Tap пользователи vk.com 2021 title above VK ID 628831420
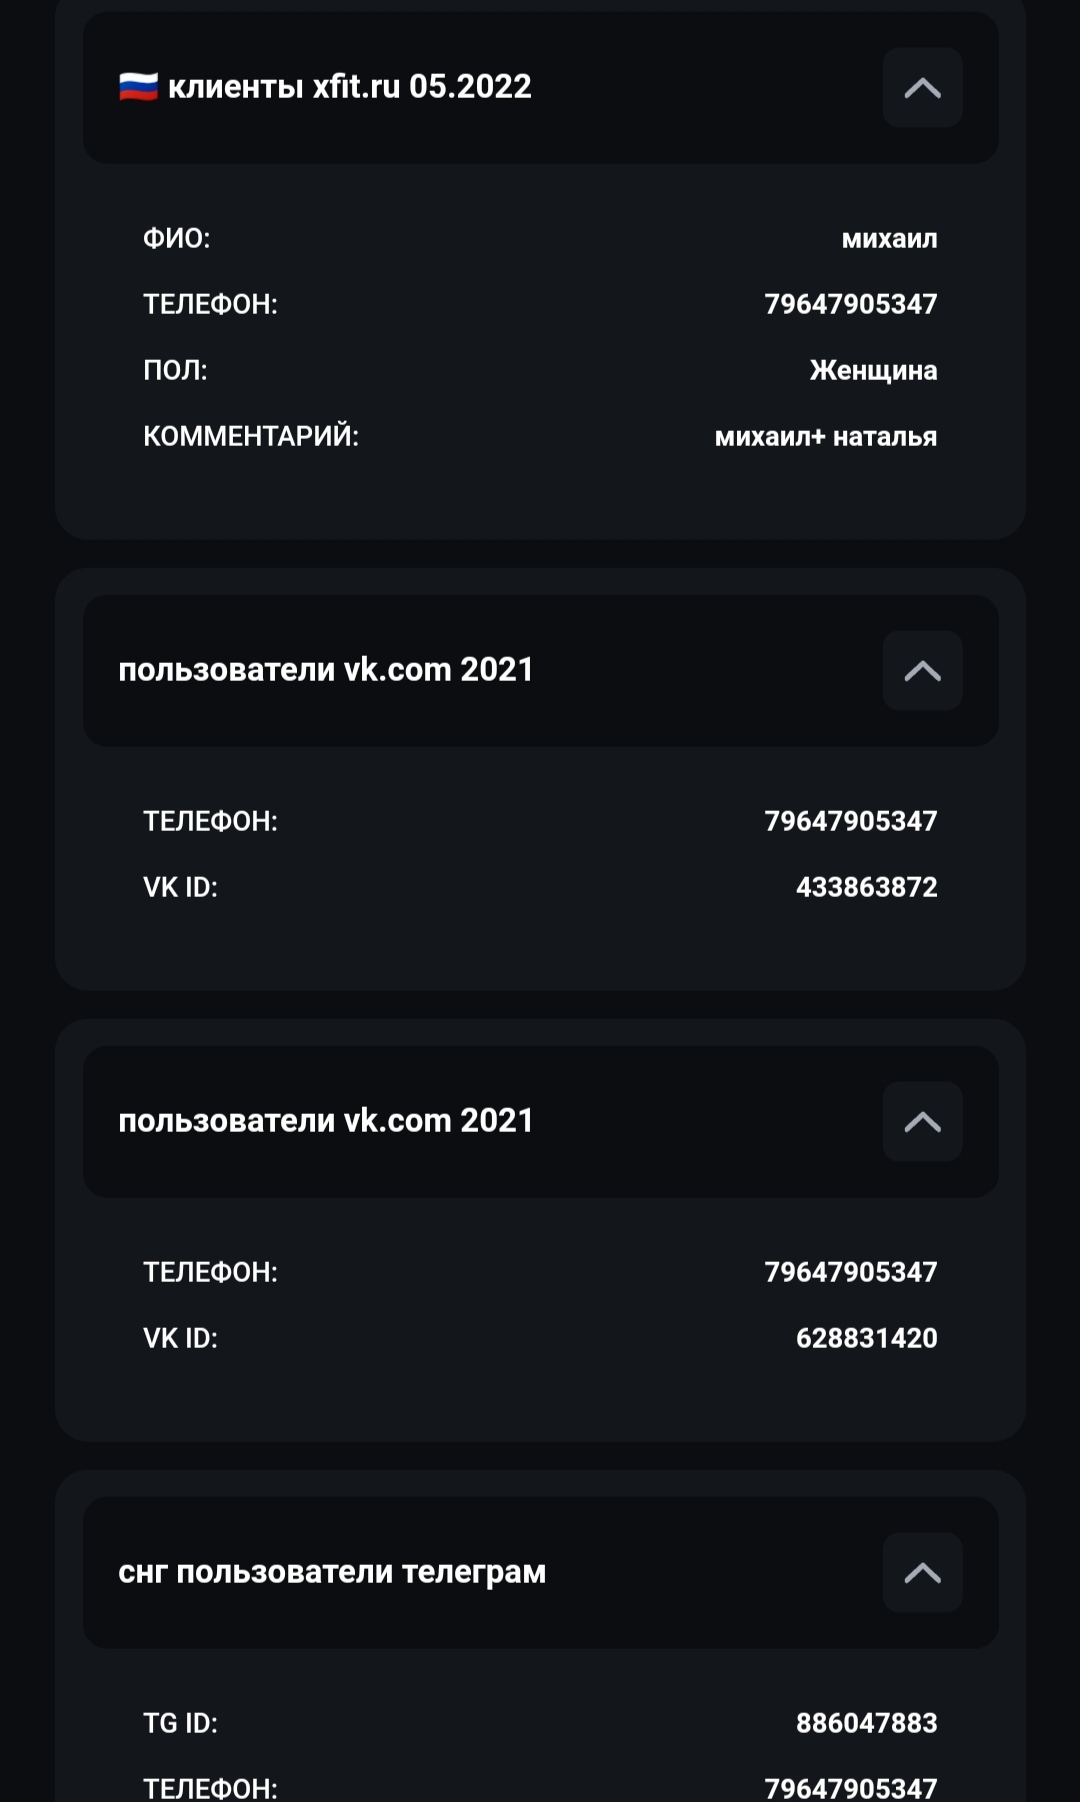Screen dimensions: 1080x1802 [x=326, y=1121]
